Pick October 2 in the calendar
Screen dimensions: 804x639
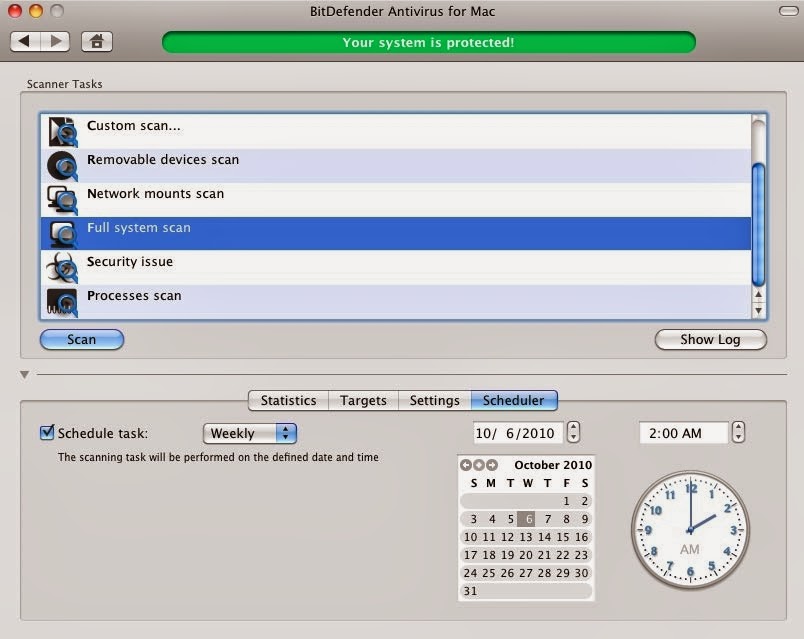pos(585,501)
